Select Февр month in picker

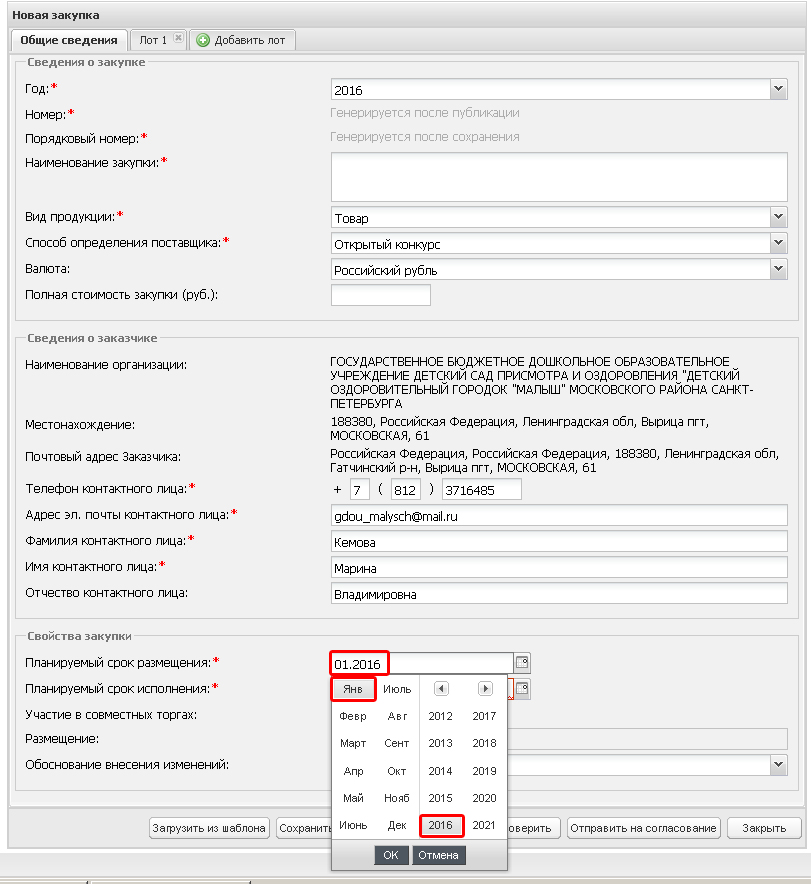coord(353,716)
